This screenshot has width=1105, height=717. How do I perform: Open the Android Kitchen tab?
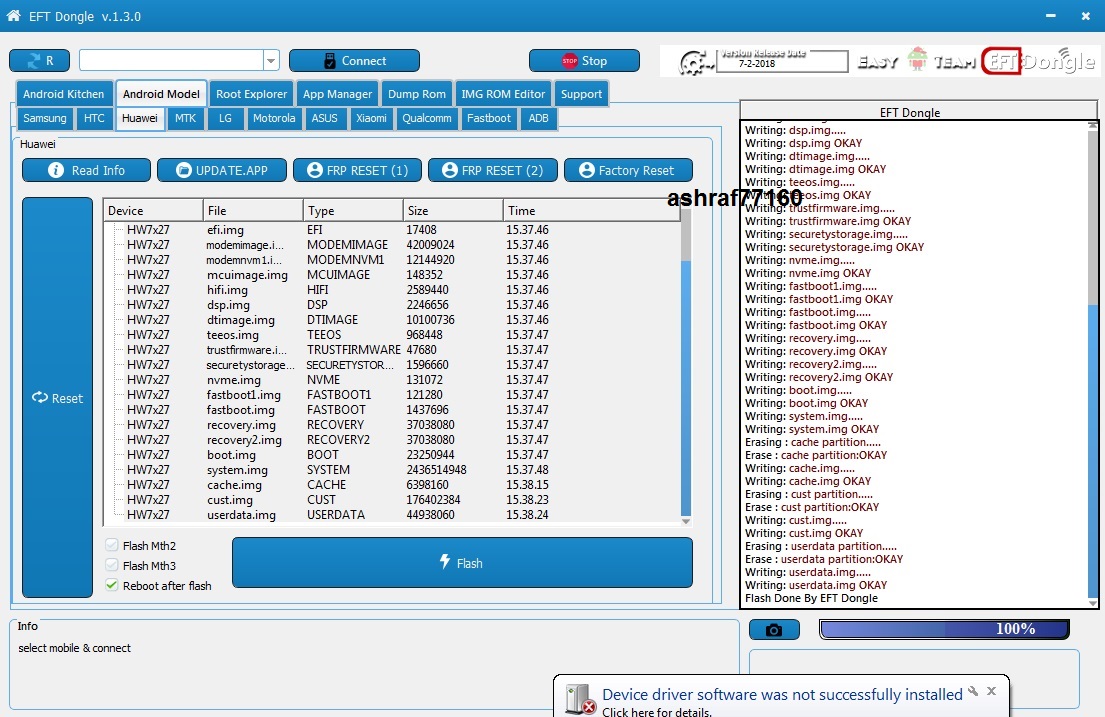tap(63, 94)
